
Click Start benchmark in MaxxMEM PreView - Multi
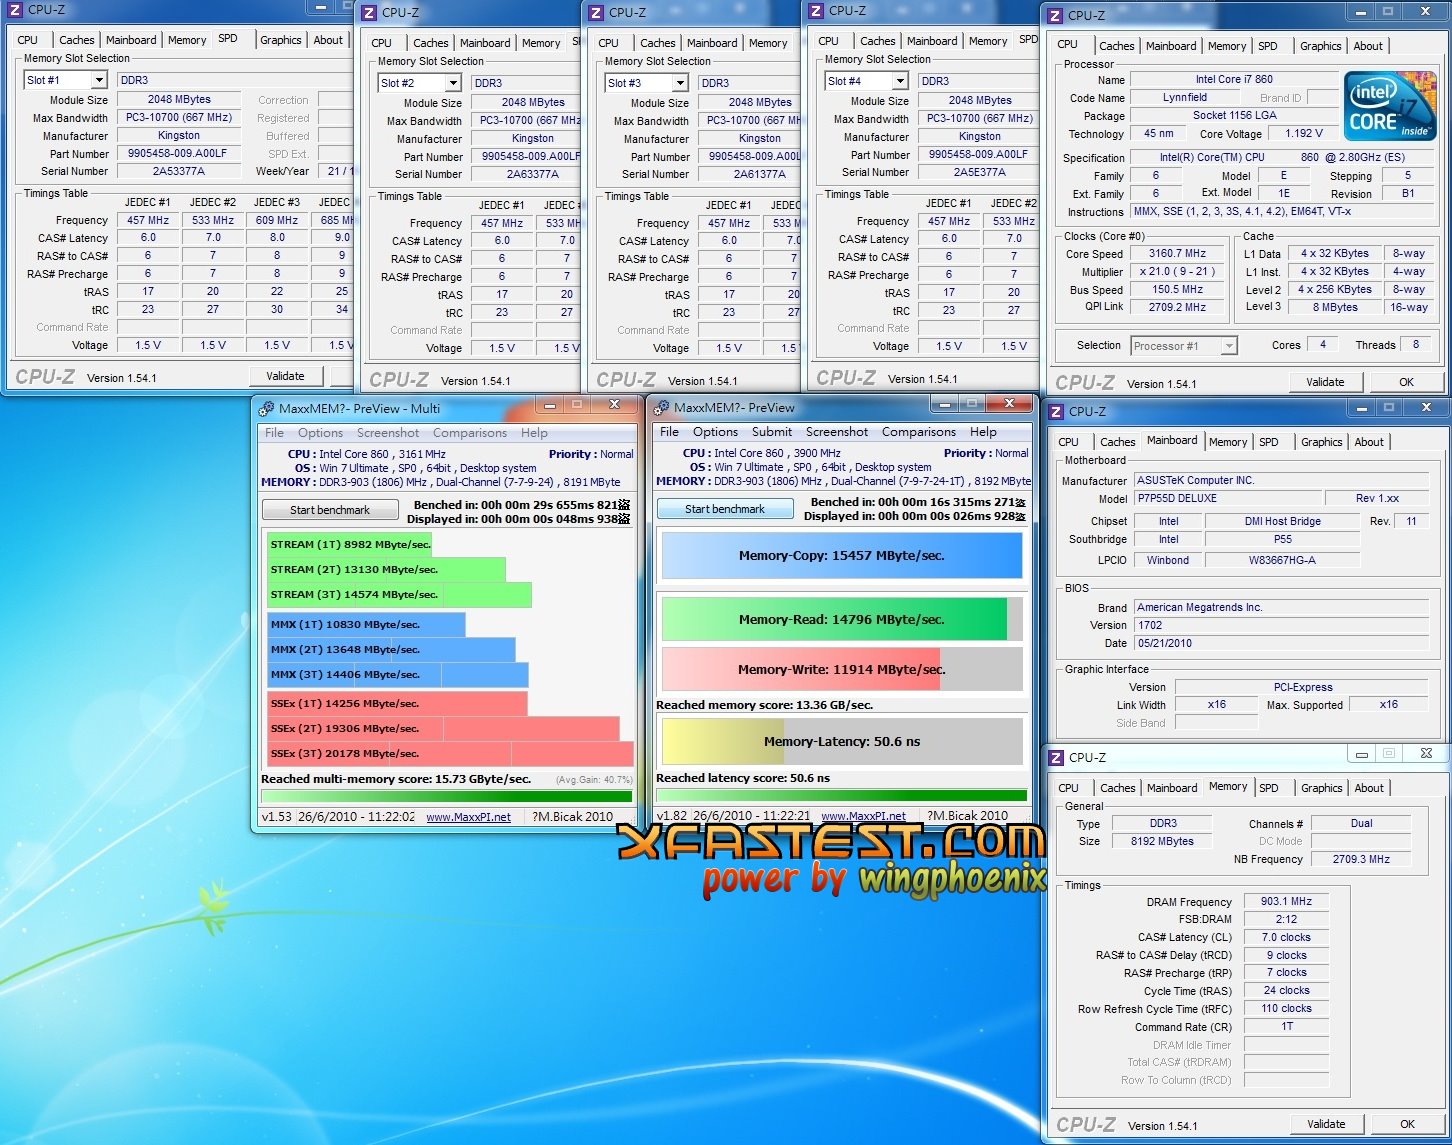point(330,510)
